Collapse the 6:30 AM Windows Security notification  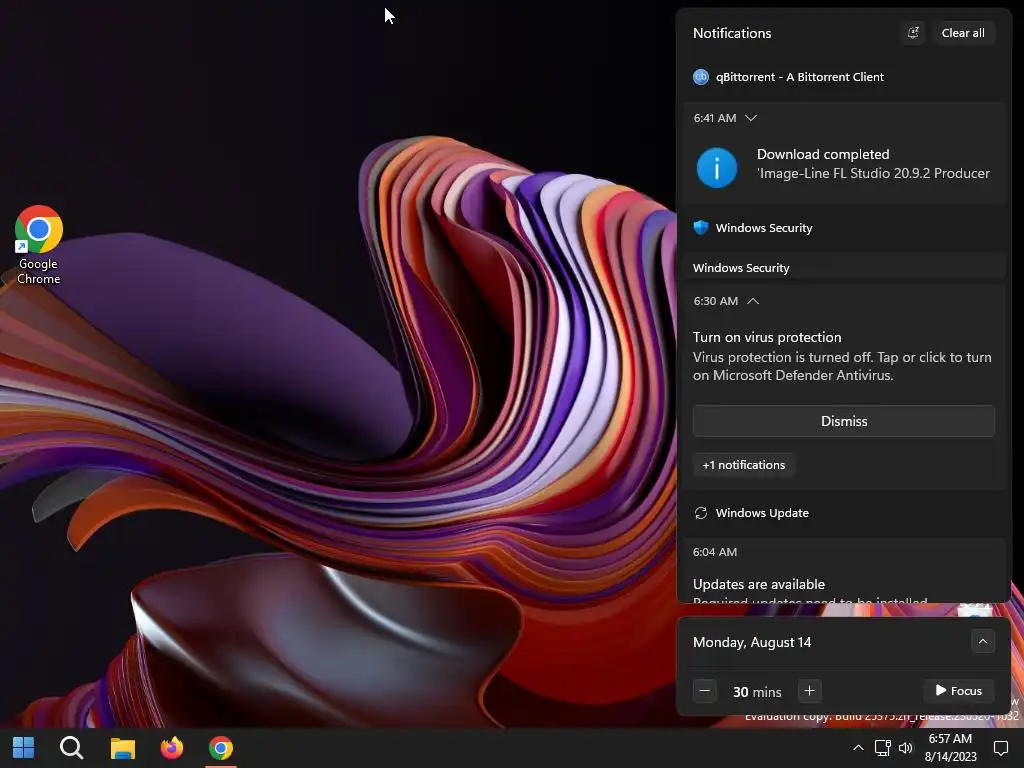click(753, 301)
